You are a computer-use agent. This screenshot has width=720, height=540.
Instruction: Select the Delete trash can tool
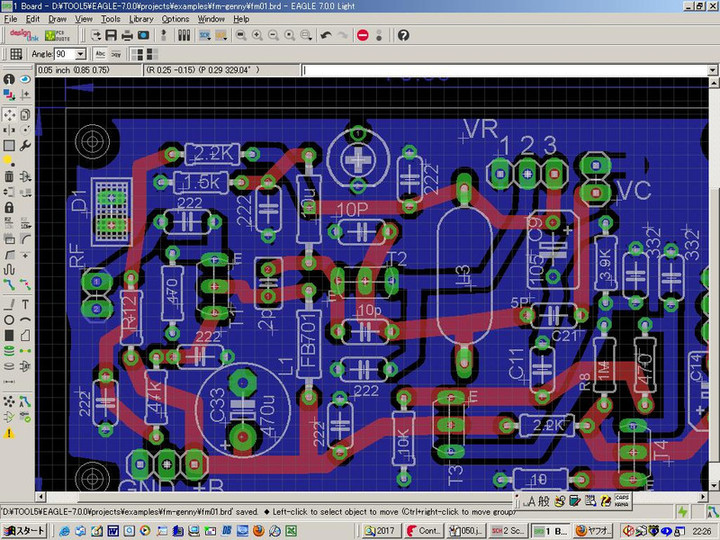[x=9, y=177]
